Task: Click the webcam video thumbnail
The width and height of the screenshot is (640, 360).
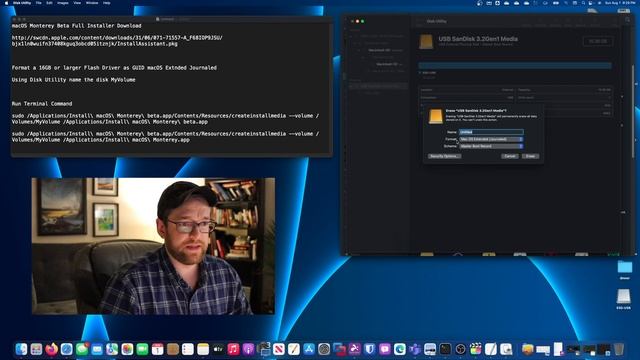Action: click(x=153, y=246)
